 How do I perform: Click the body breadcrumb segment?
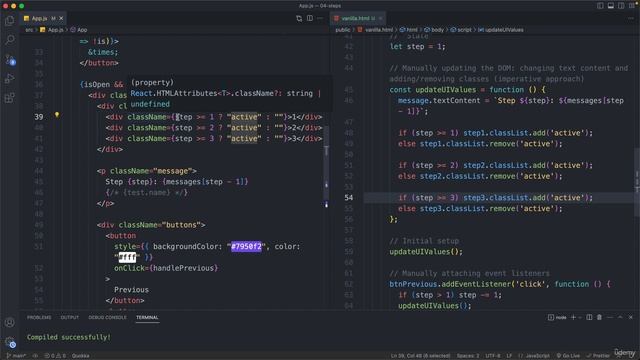tap(434, 30)
